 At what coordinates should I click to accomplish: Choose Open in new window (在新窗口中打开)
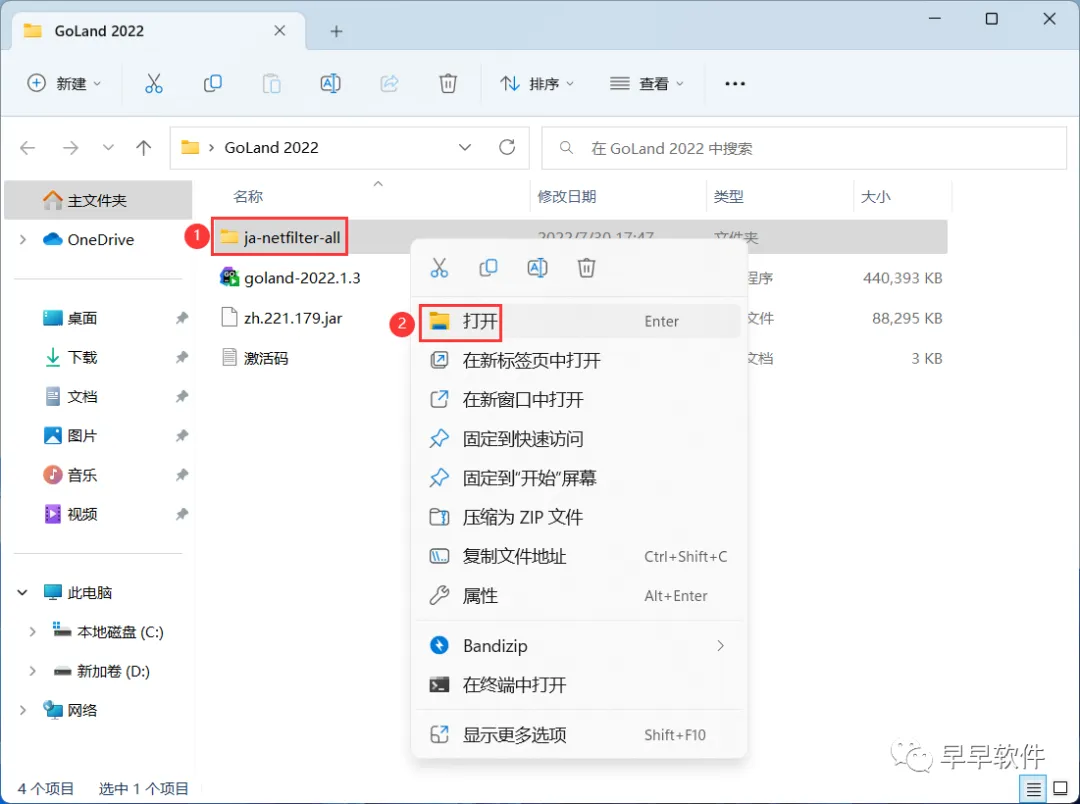579,400
